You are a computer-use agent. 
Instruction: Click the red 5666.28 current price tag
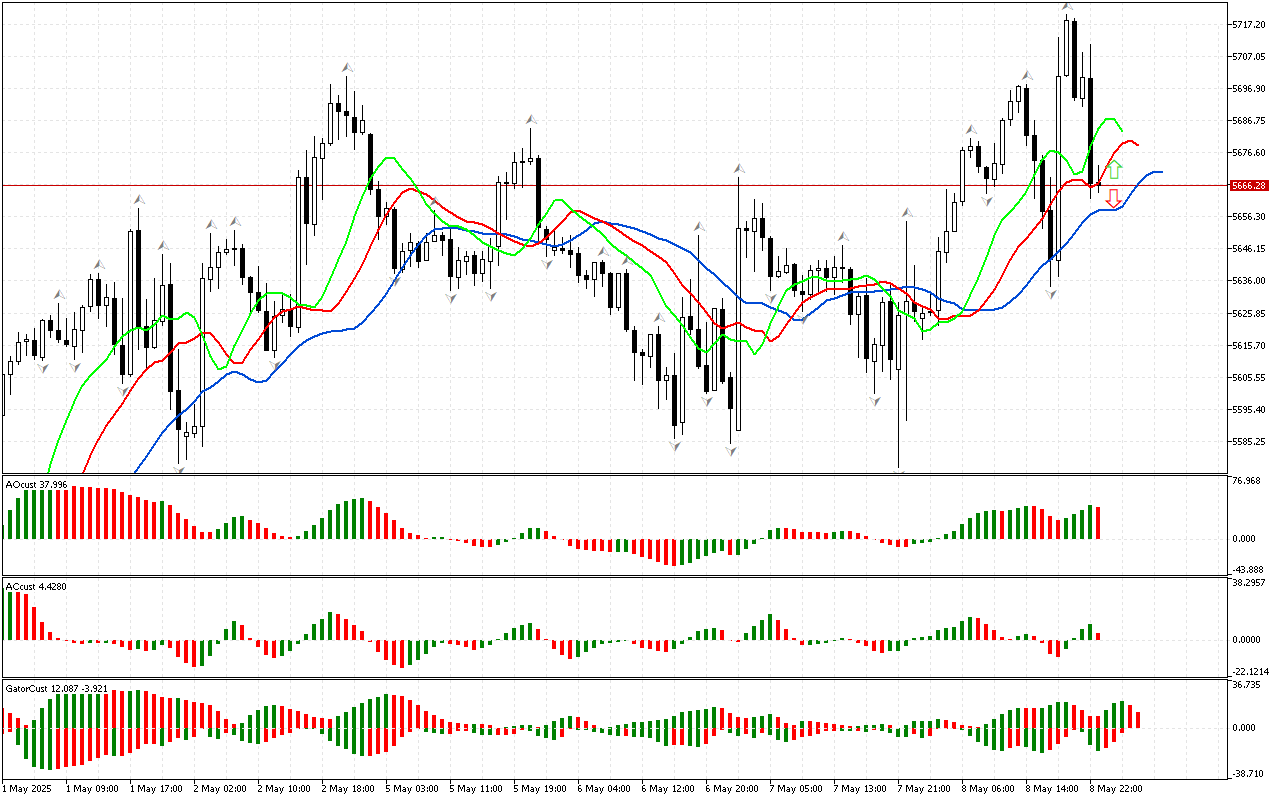[x=1249, y=186]
